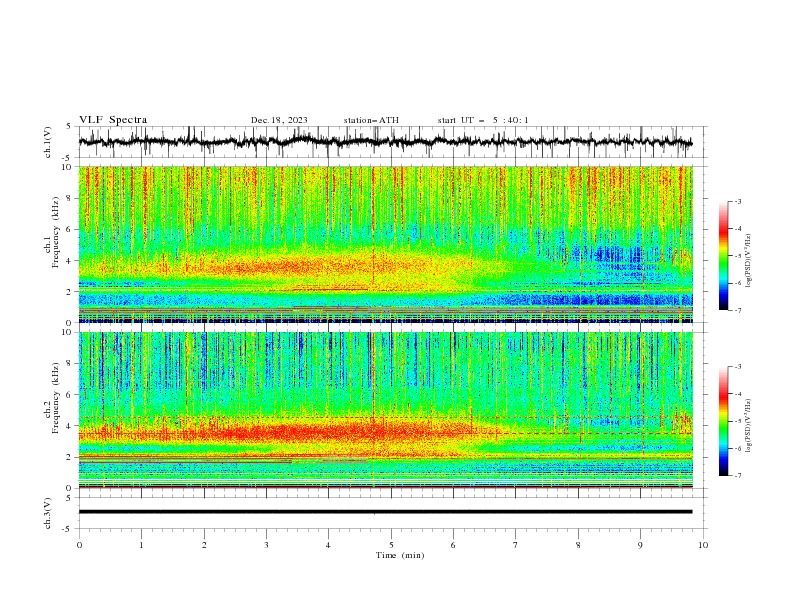Click the Time axis tick label '2'
This screenshot has width=792, height=612.
204,545
